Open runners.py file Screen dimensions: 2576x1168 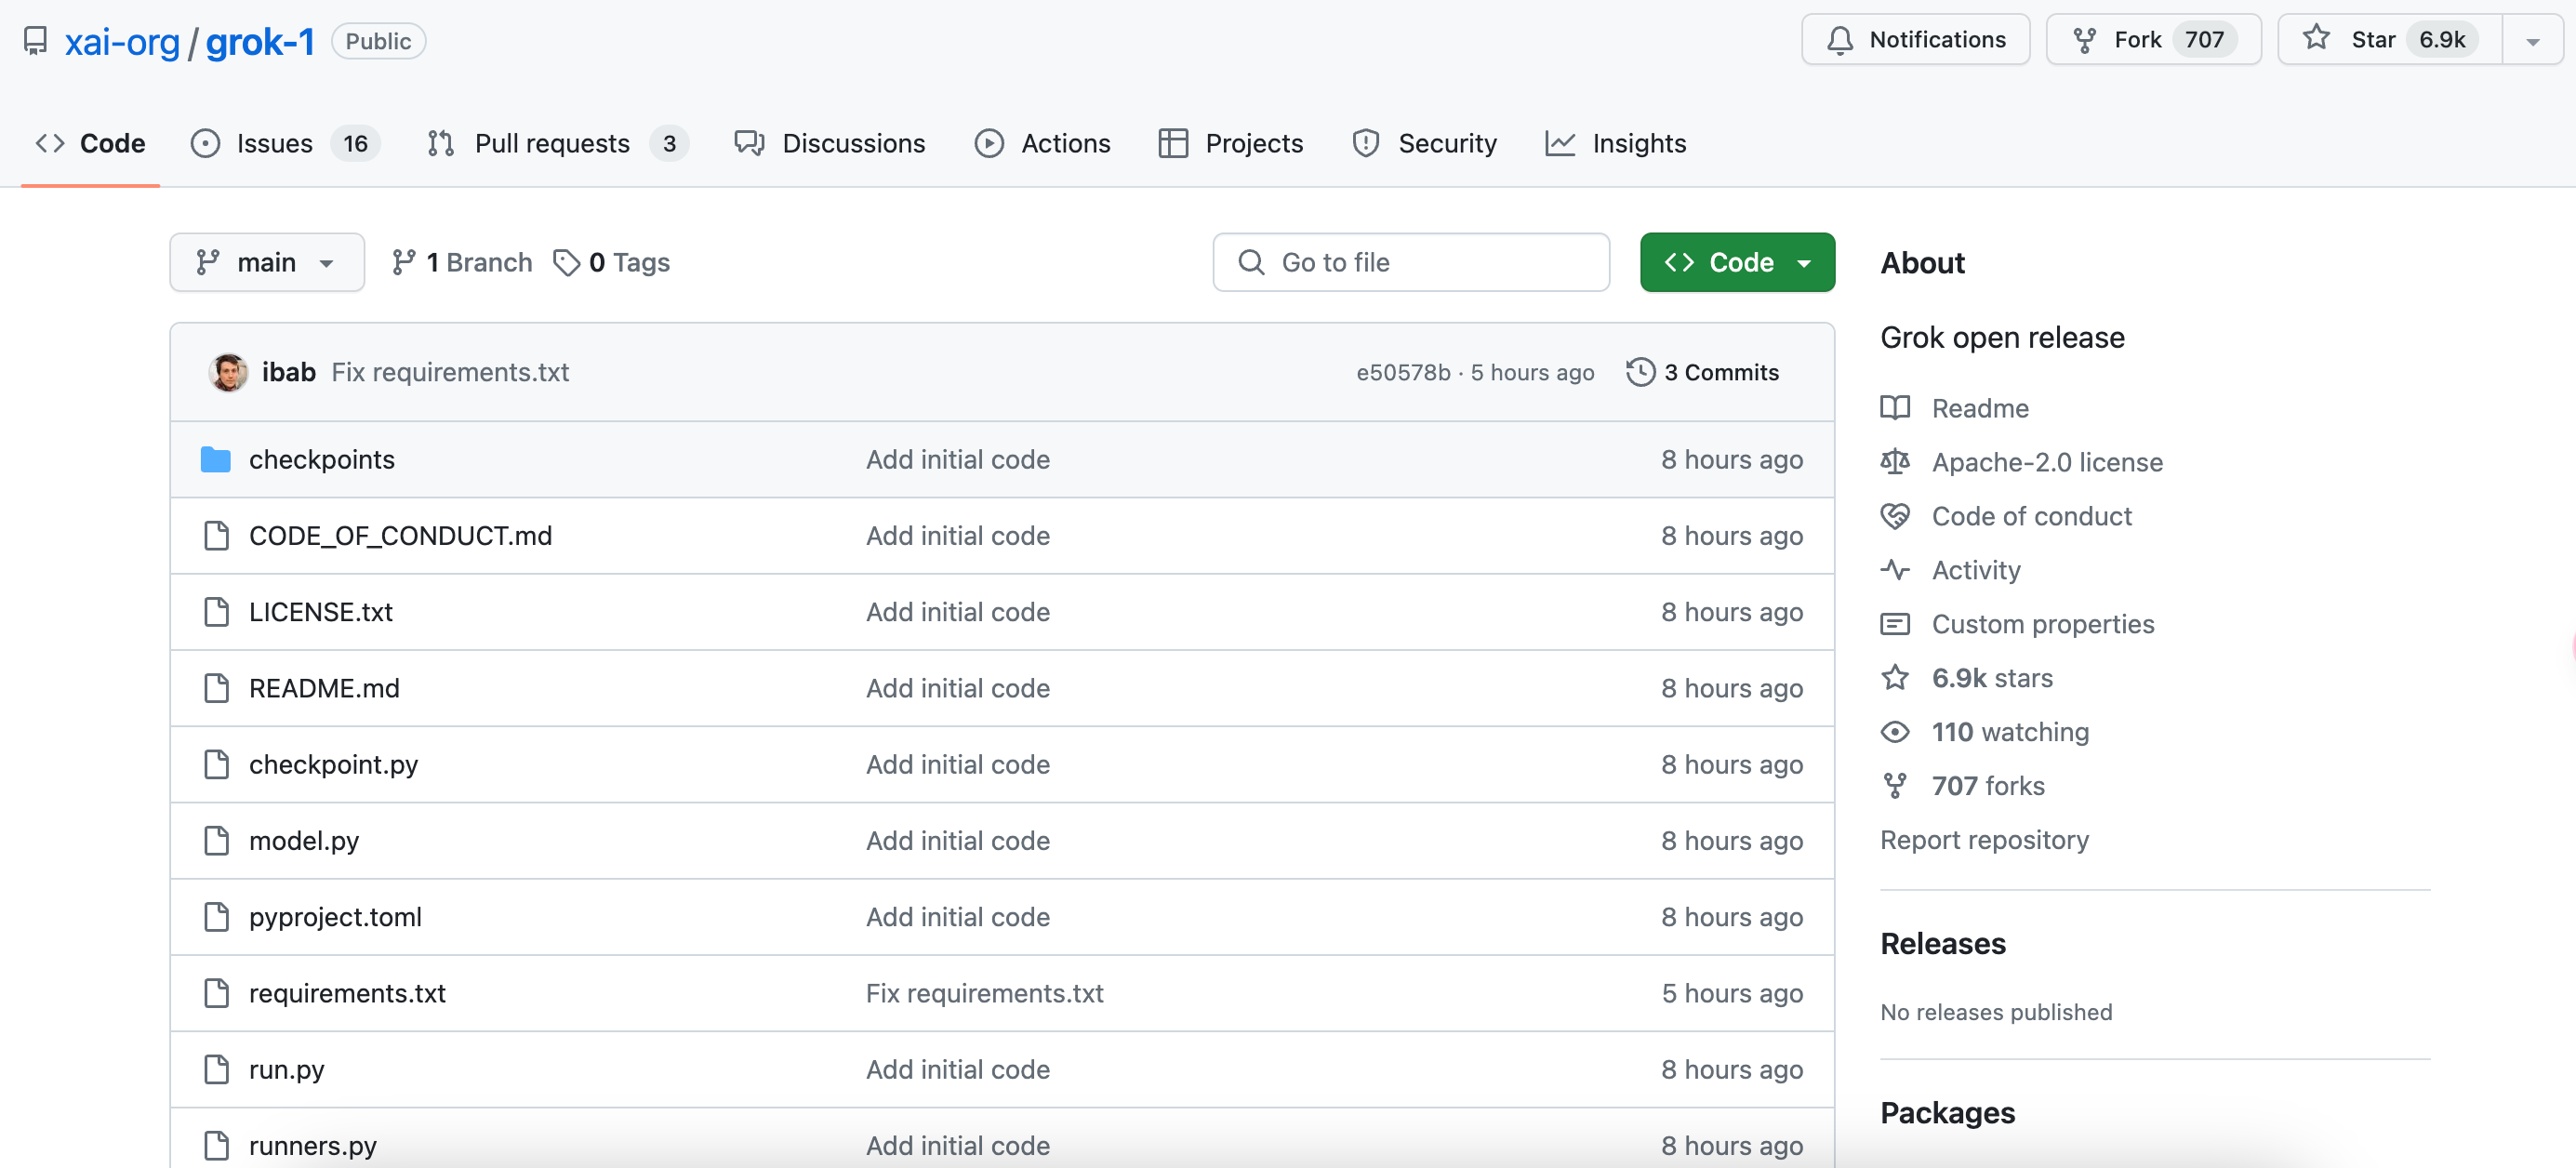pyautogui.click(x=313, y=1145)
